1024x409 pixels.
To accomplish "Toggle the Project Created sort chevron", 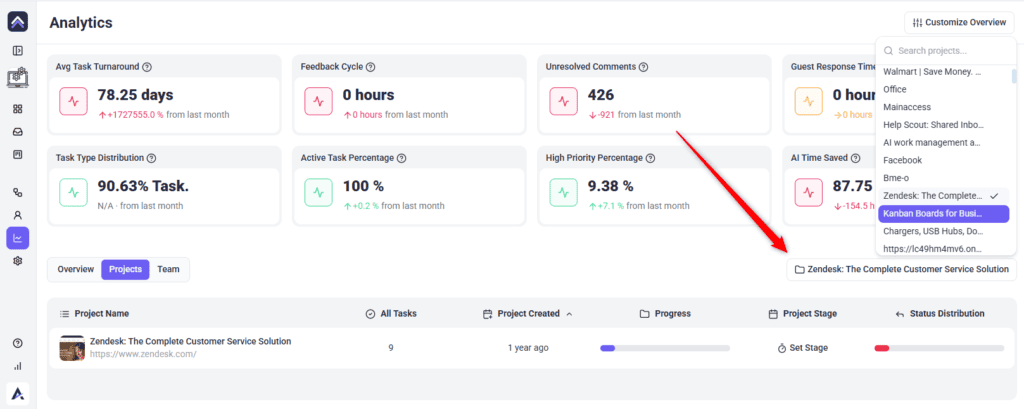I will click(x=569, y=314).
